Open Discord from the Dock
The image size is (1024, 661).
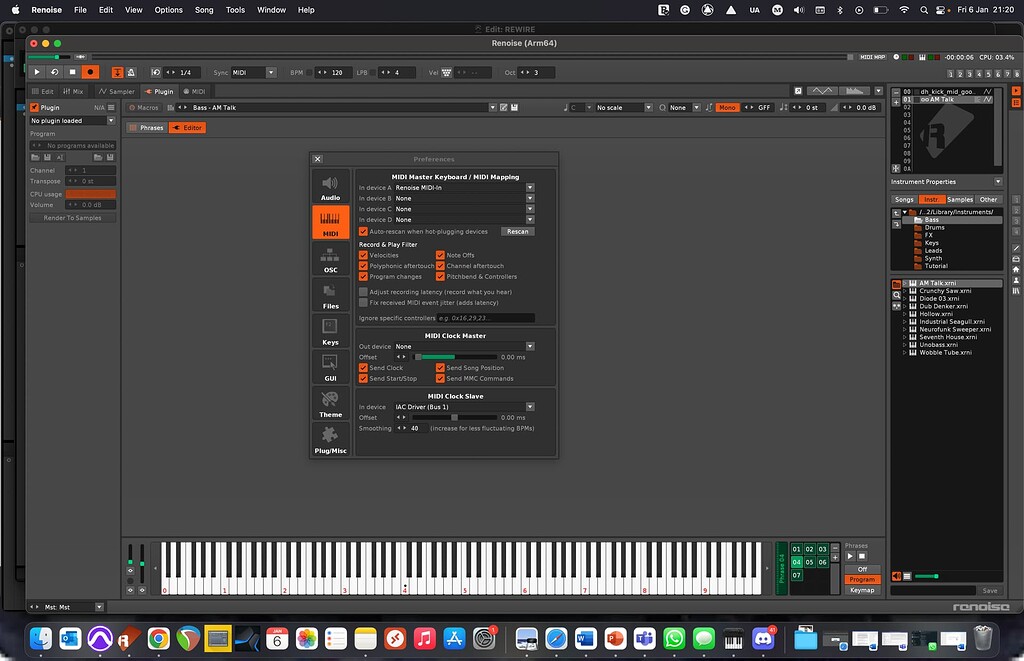click(763, 638)
